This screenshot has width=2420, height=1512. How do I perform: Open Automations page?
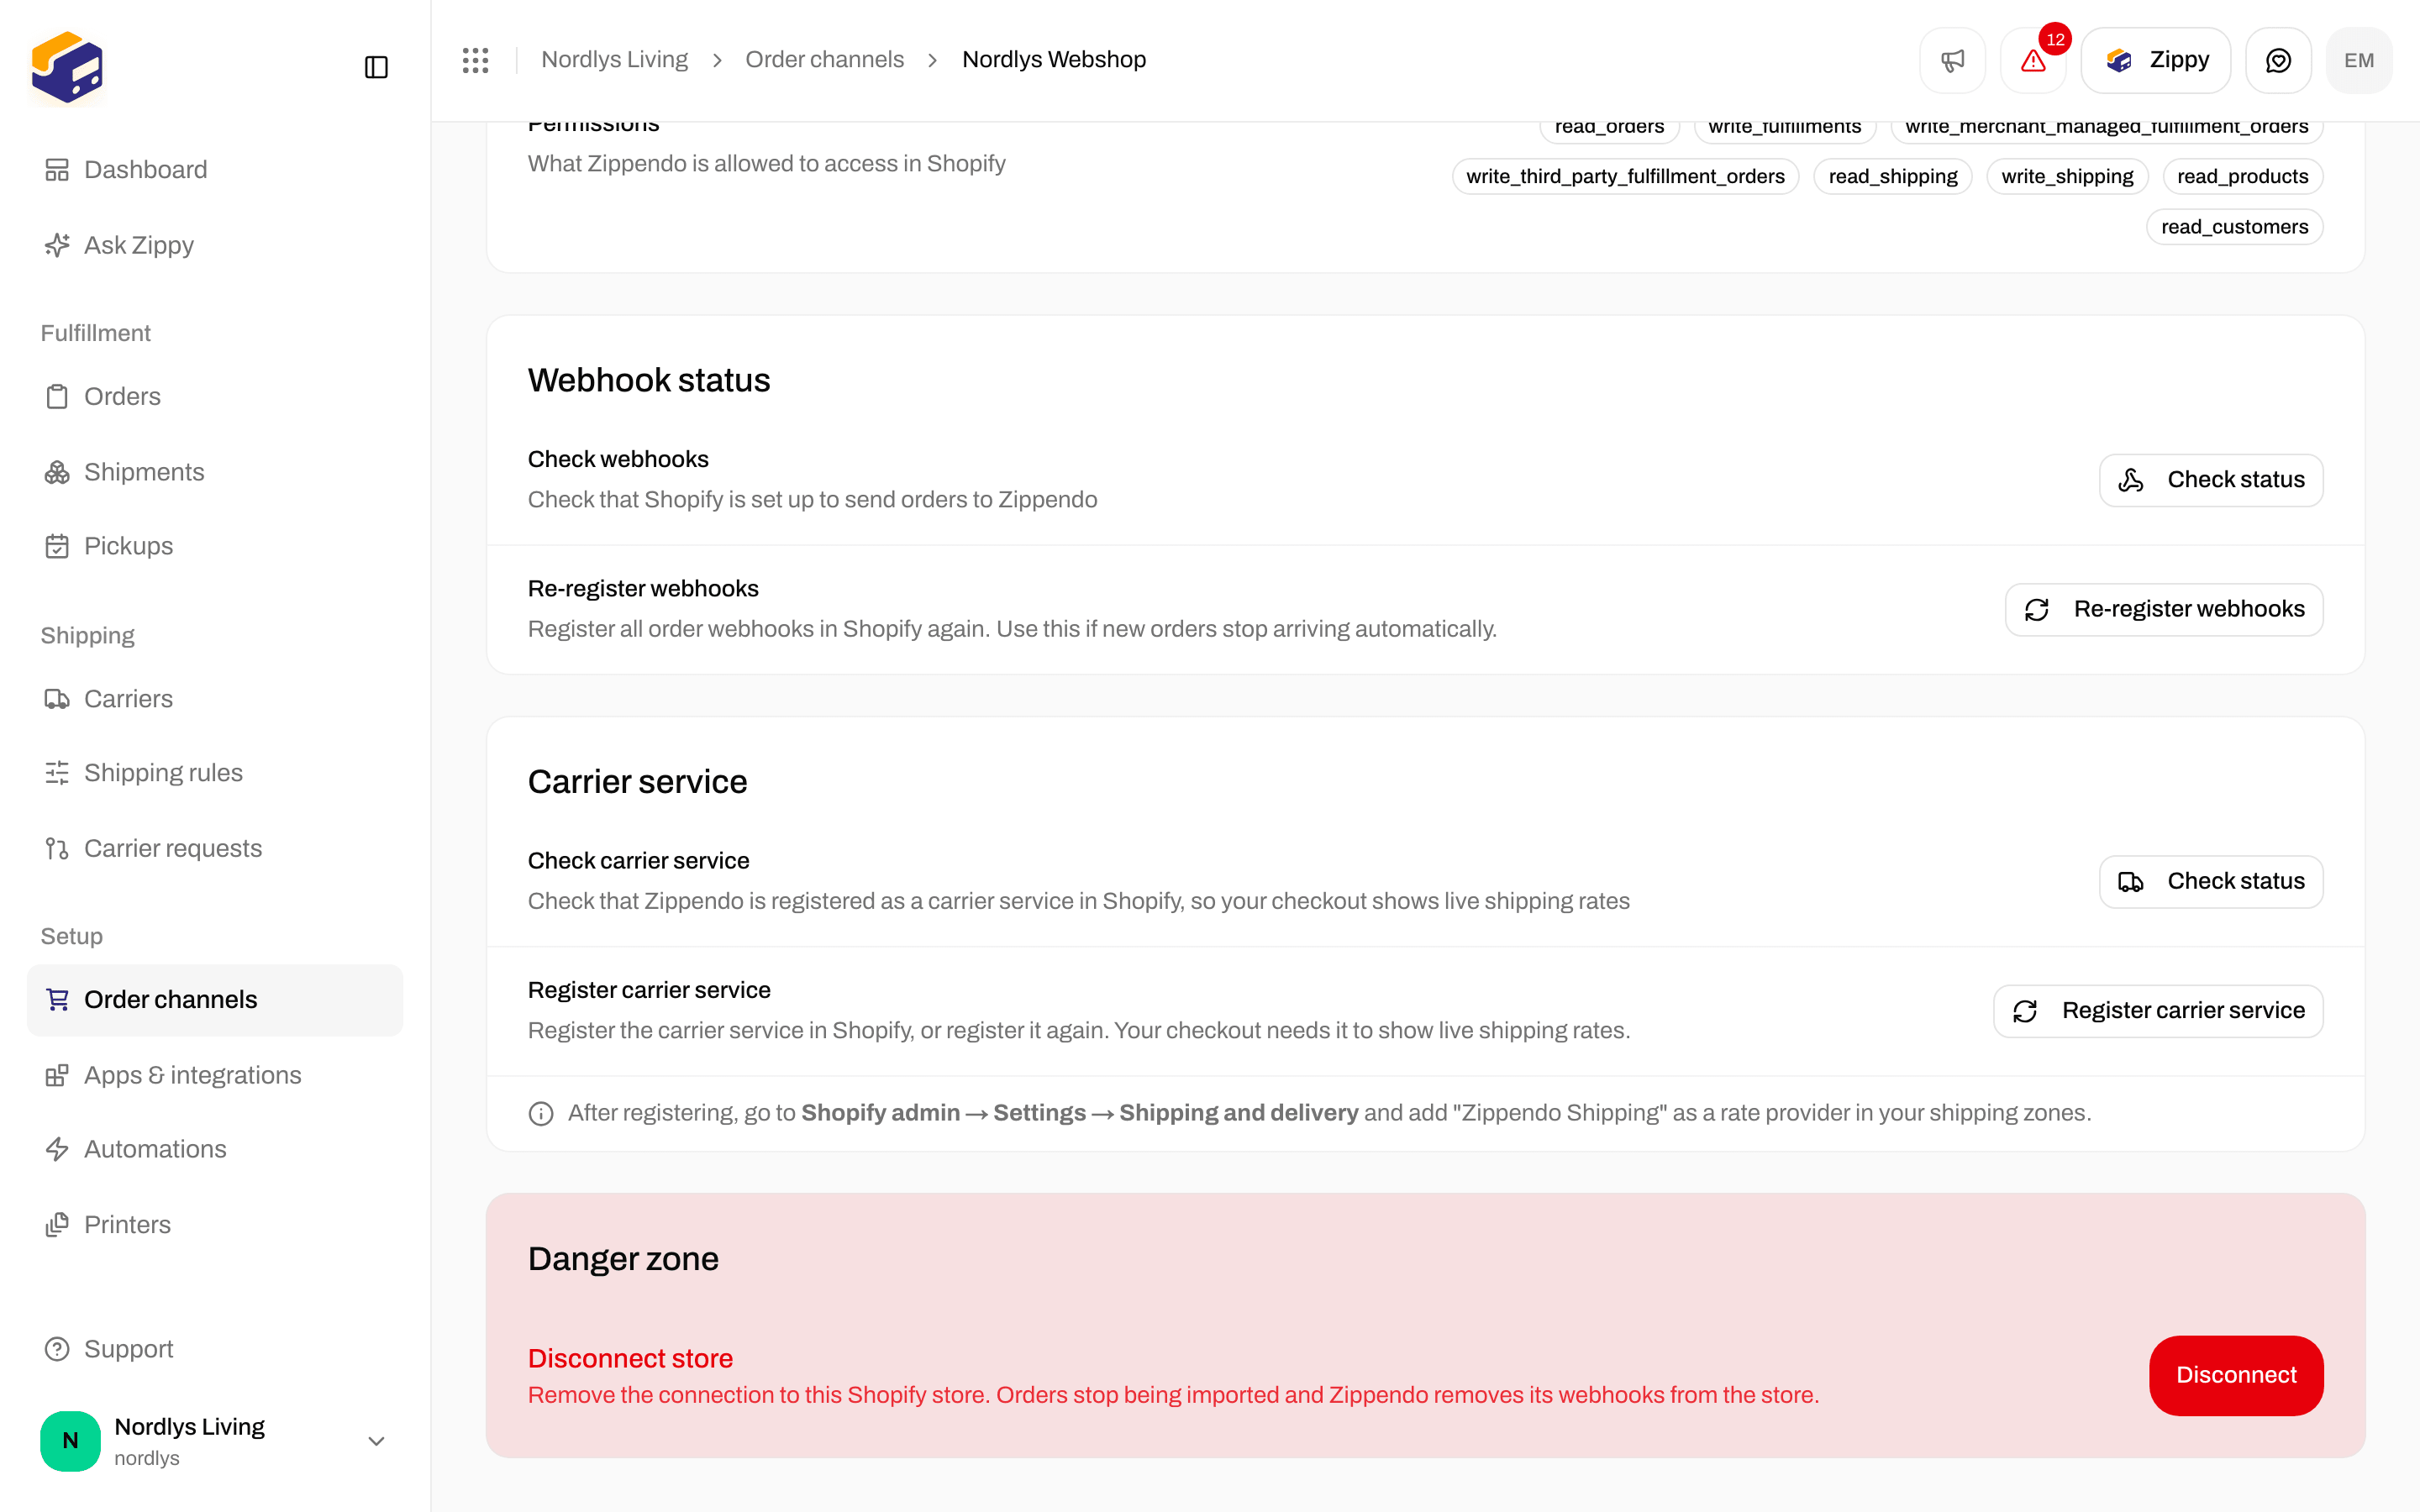pyautogui.click(x=215, y=1149)
